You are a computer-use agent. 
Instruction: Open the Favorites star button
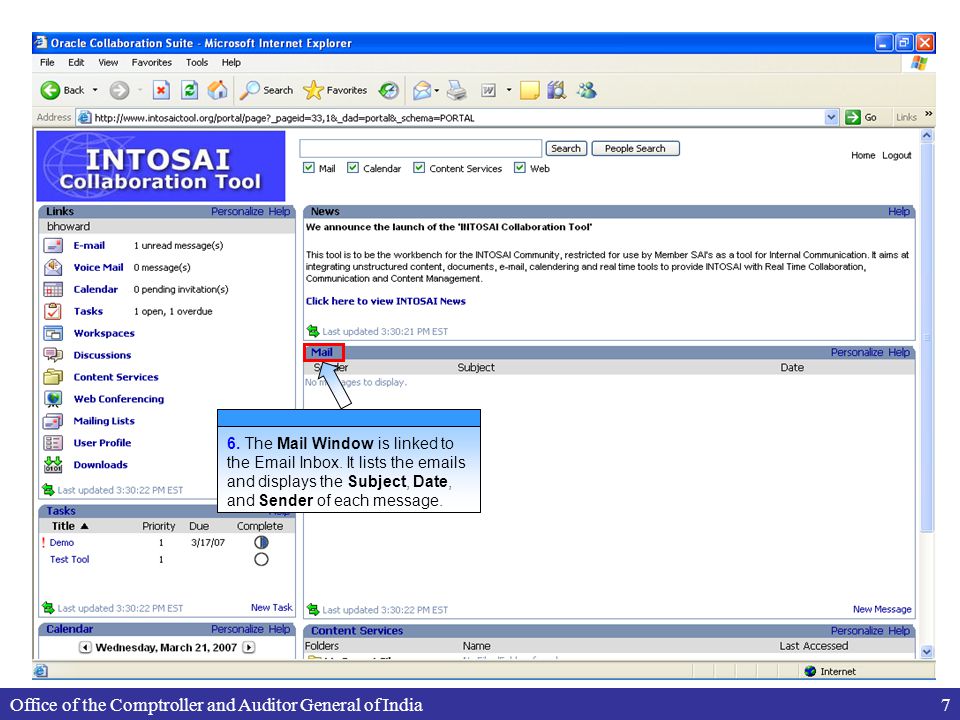pyautogui.click(x=335, y=91)
